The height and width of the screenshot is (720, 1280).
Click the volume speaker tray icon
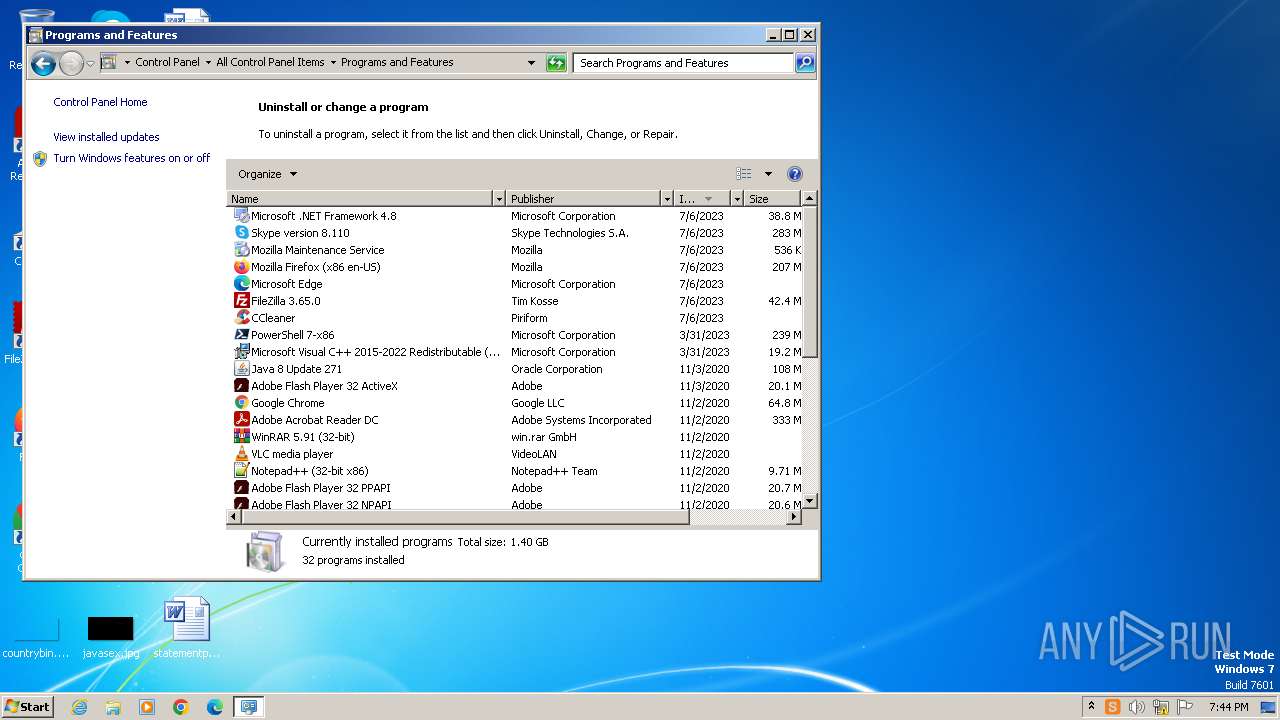[1136, 707]
